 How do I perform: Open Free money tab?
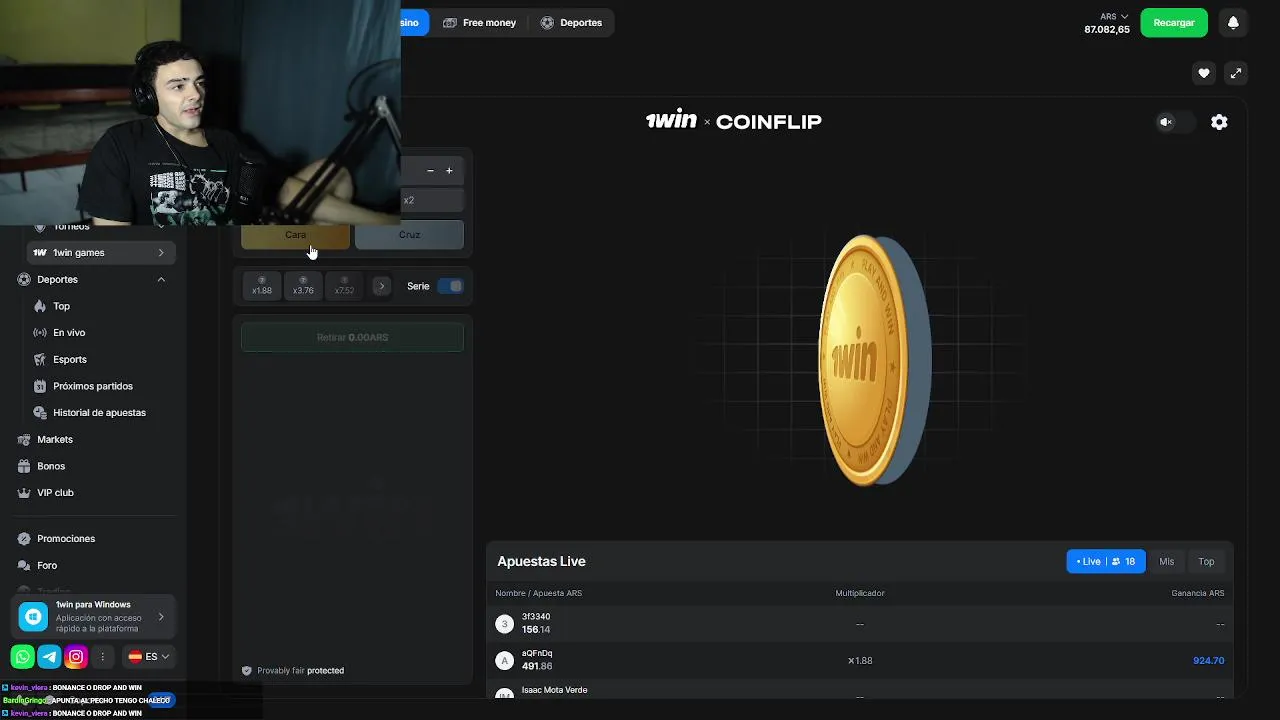[479, 23]
